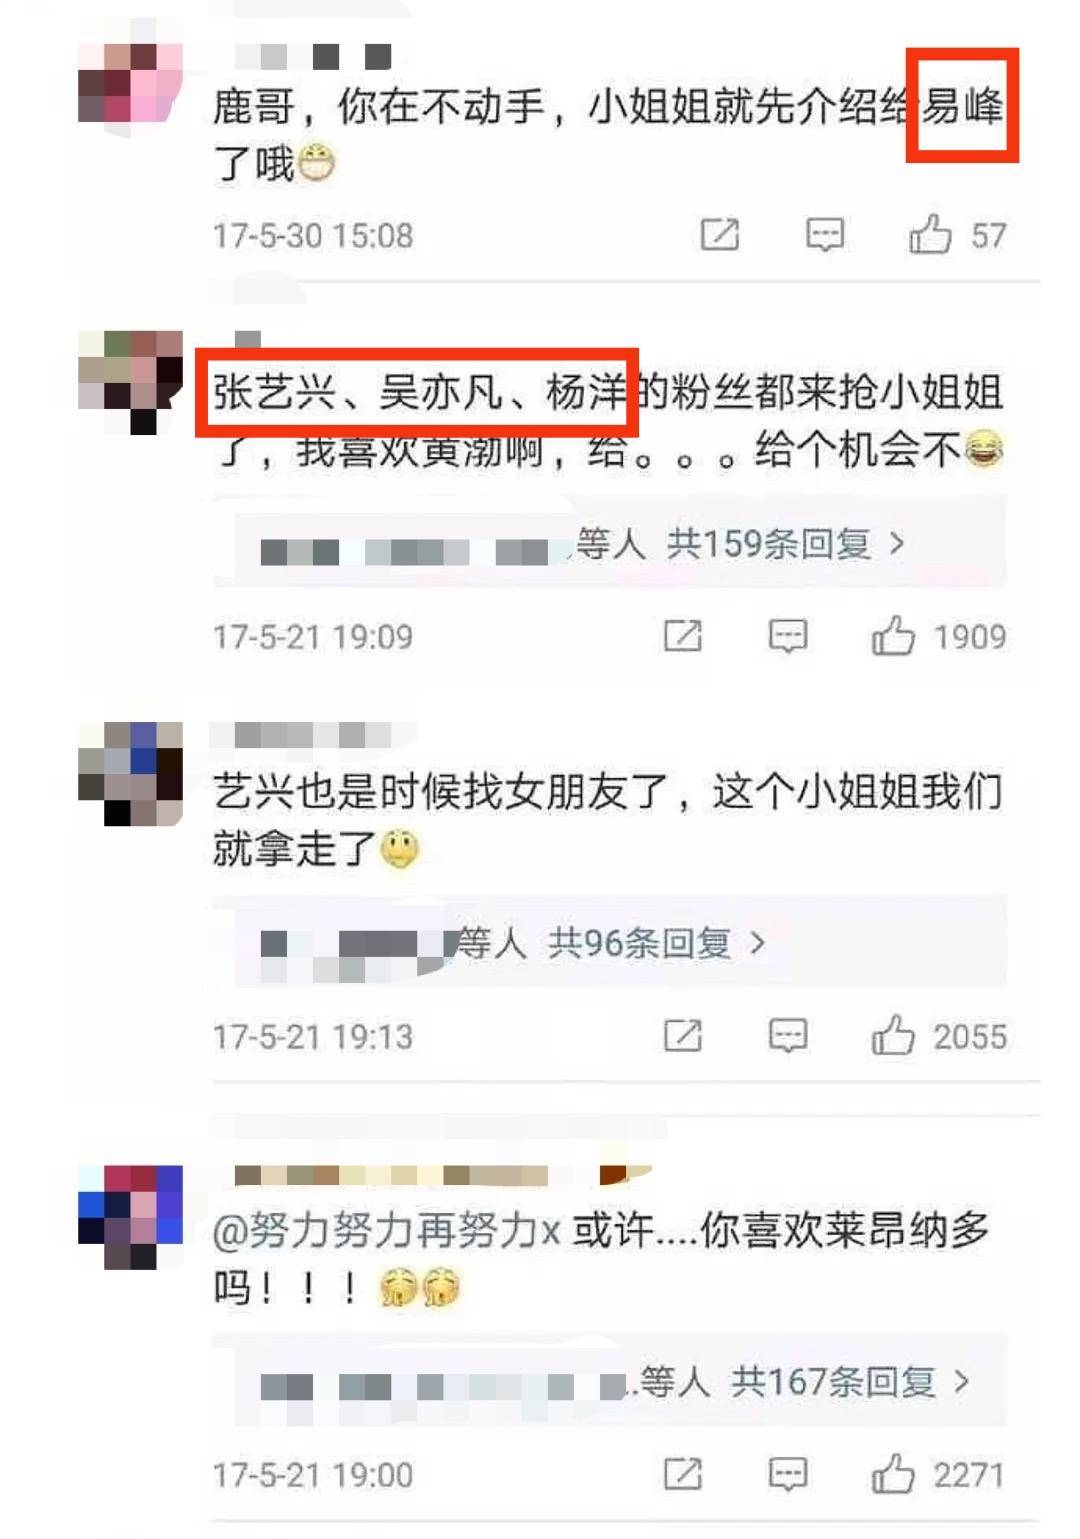Like the comment with 1909 likes

coord(893,636)
